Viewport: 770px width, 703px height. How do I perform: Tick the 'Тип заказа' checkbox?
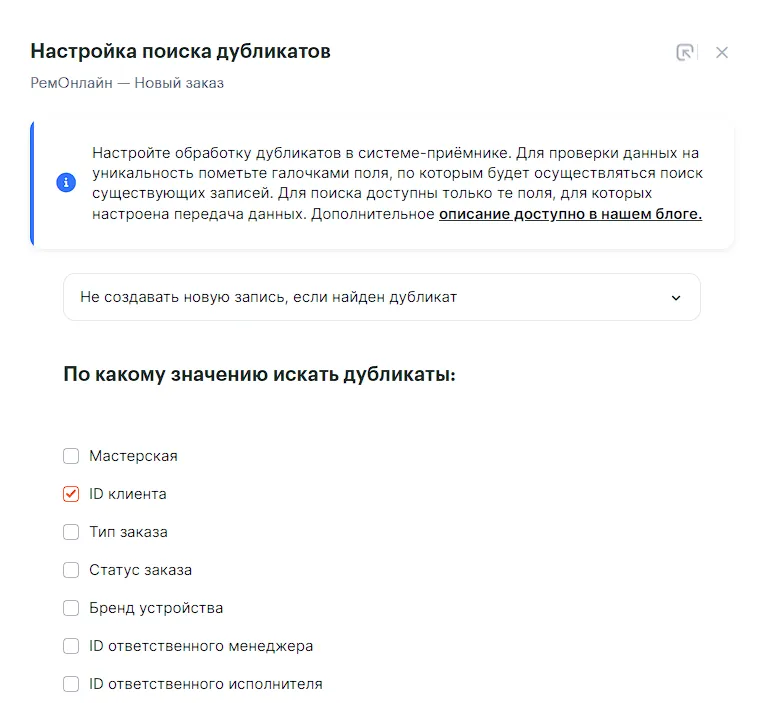[x=71, y=532]
